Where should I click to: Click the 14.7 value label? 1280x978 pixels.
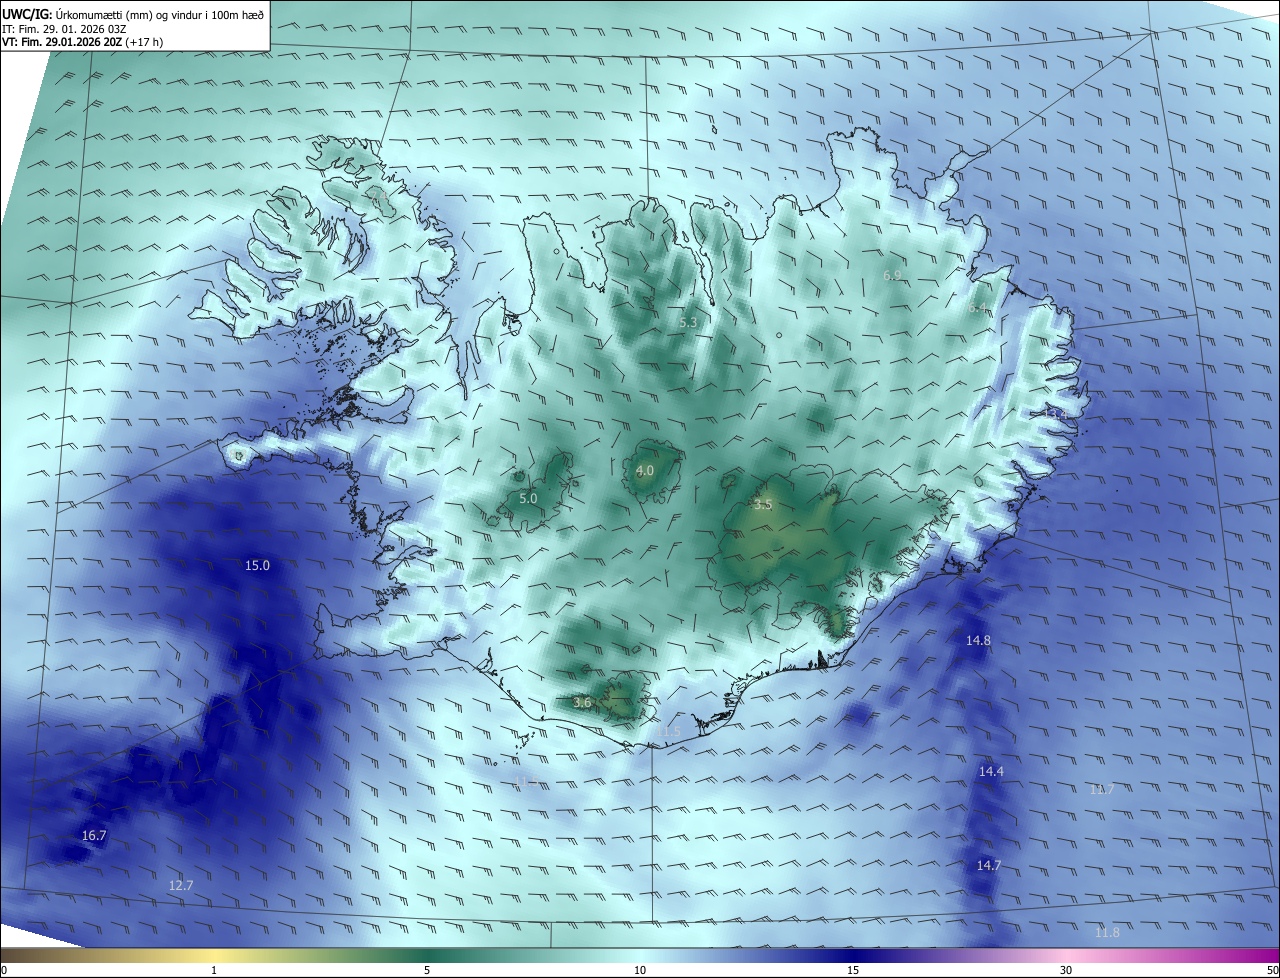[x=989, y=865]
